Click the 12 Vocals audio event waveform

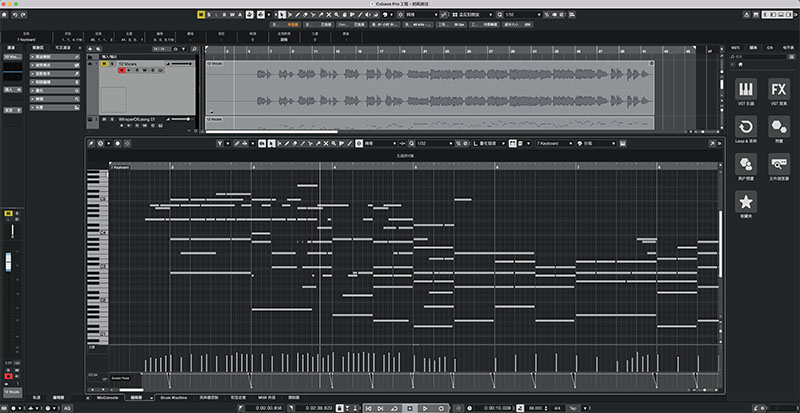pyautogui.click(x=430, y=87)
